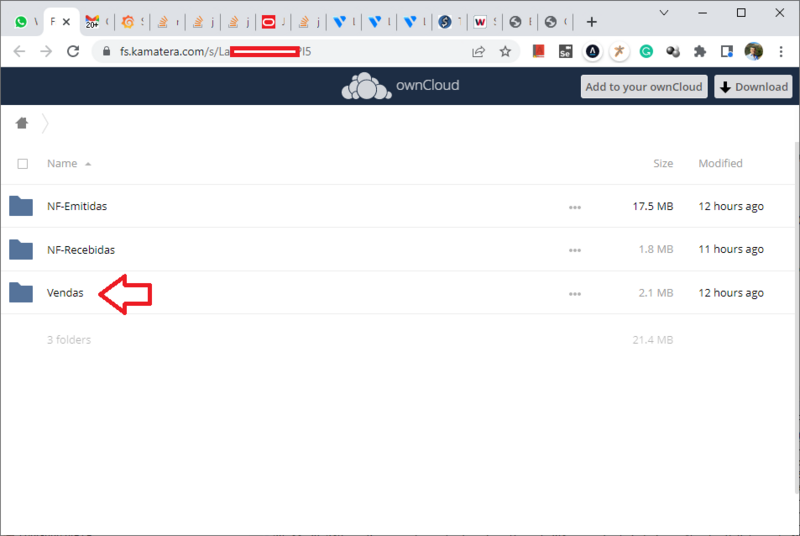Reload the page with the refresh icon

point(73,51)
